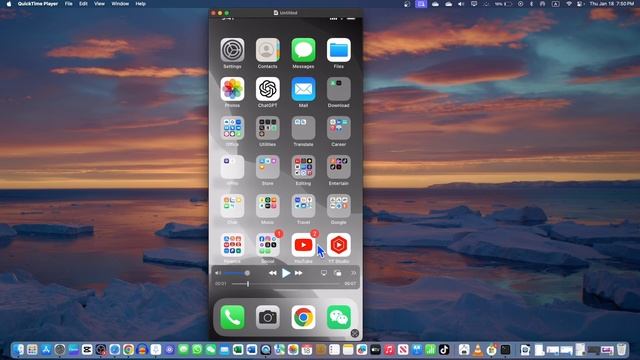Open WhatsApp from the Dock

tap(197, 349)
